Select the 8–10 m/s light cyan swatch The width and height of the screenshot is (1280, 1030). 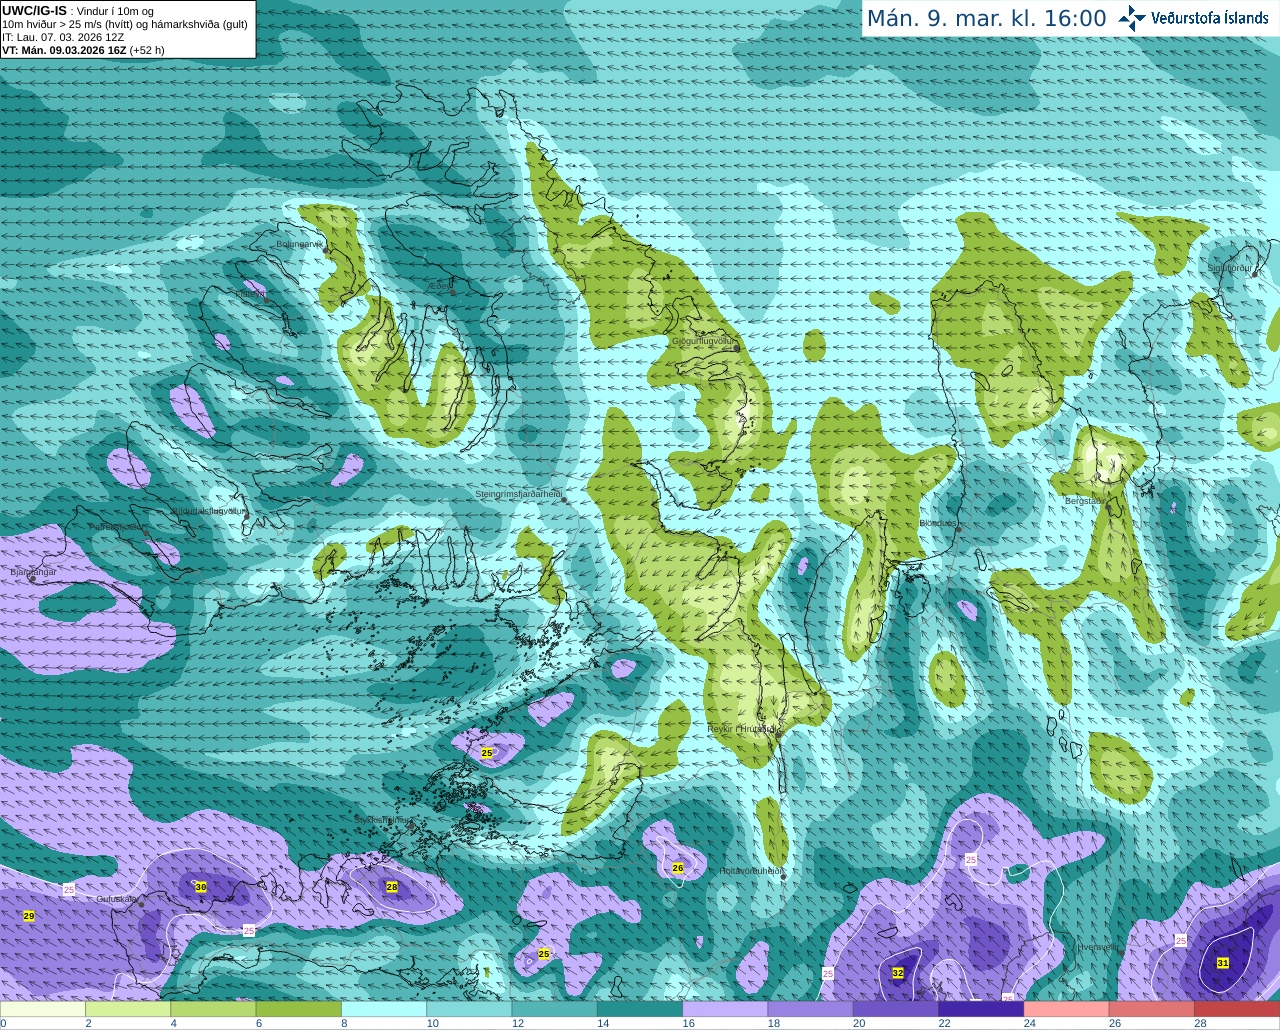click(384, 1009)
